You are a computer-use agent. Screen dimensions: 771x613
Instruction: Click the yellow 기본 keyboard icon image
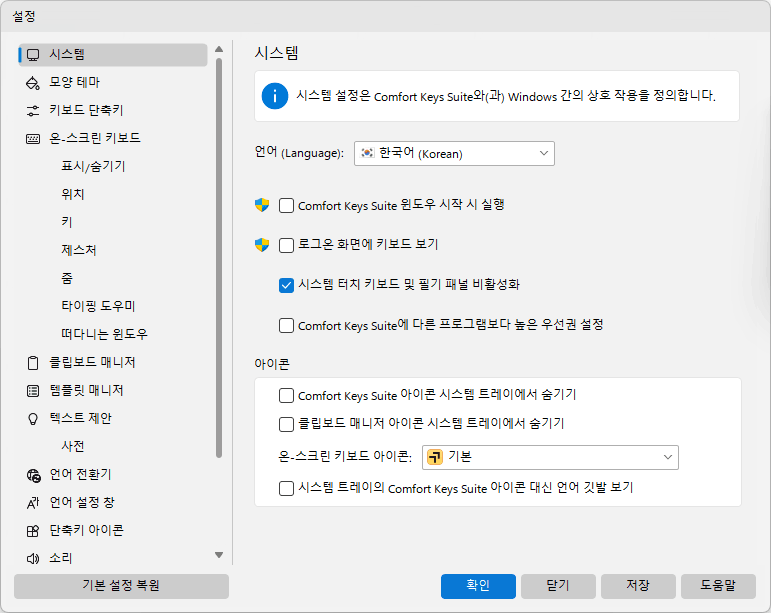coord(435,457)
